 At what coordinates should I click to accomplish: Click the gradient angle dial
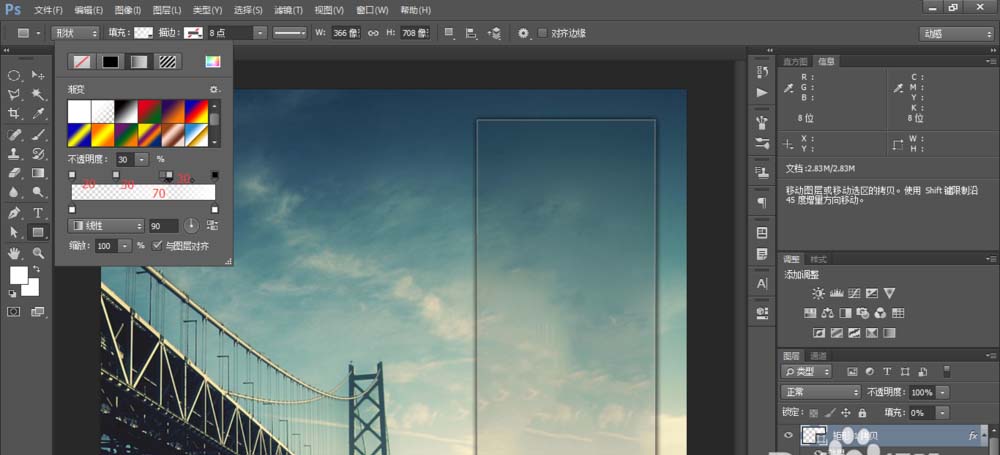click(191, 225)
